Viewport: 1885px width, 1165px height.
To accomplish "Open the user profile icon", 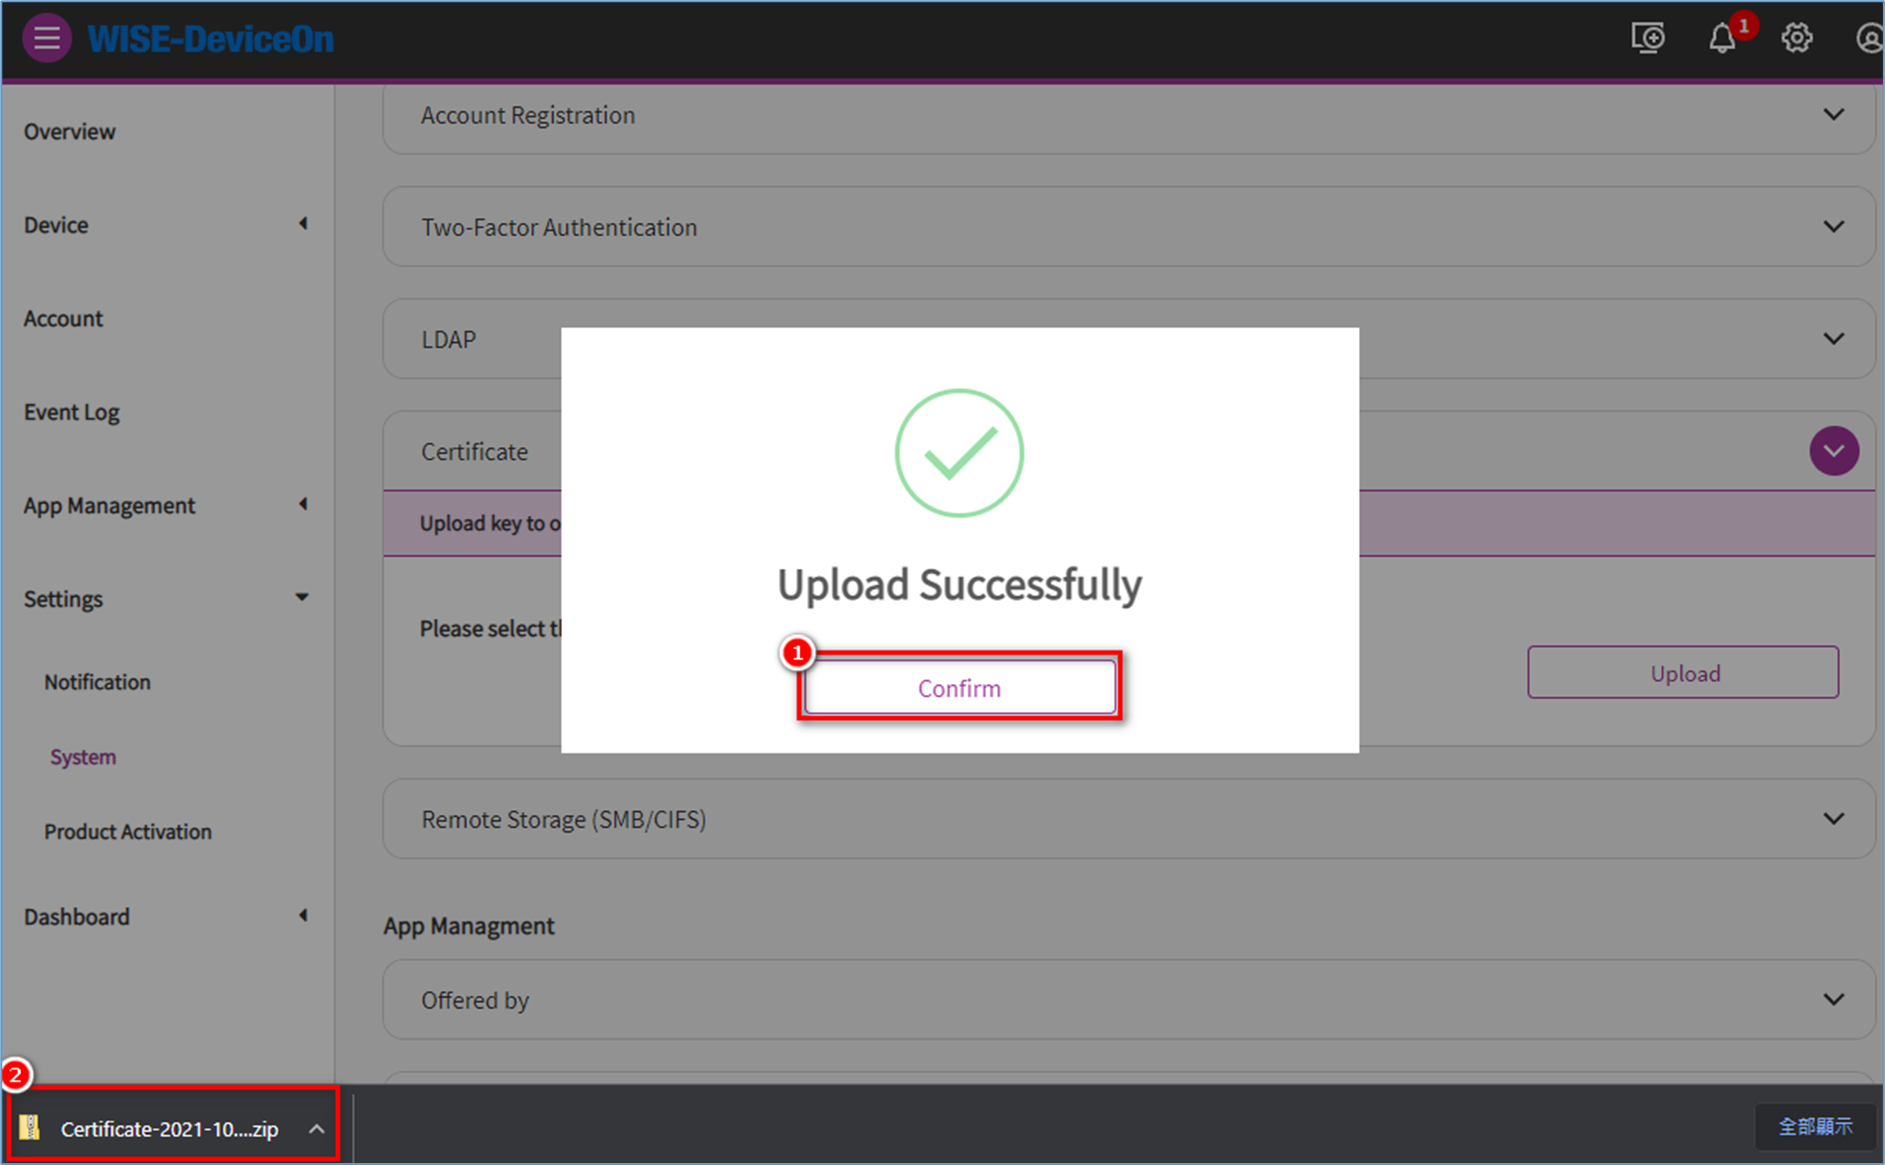I will click(1868, 39).
